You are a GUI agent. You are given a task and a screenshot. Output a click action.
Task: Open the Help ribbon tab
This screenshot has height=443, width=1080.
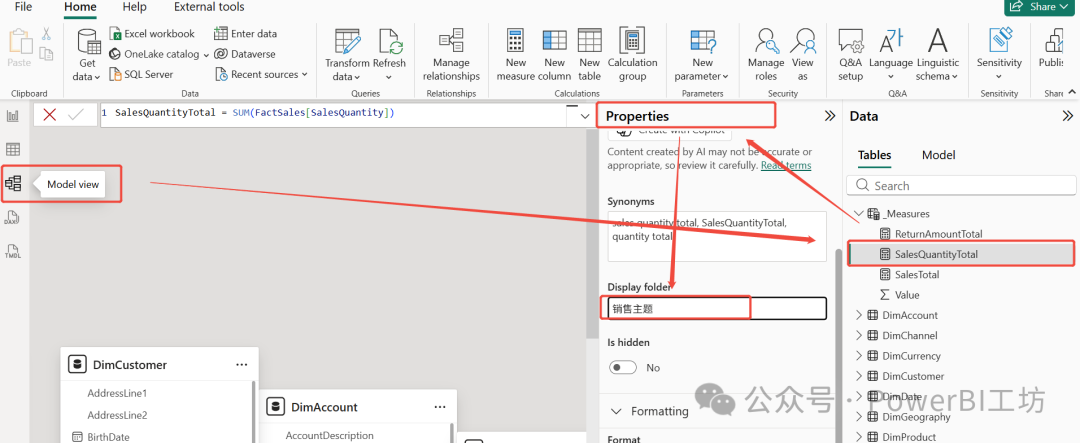coord(134,7)
